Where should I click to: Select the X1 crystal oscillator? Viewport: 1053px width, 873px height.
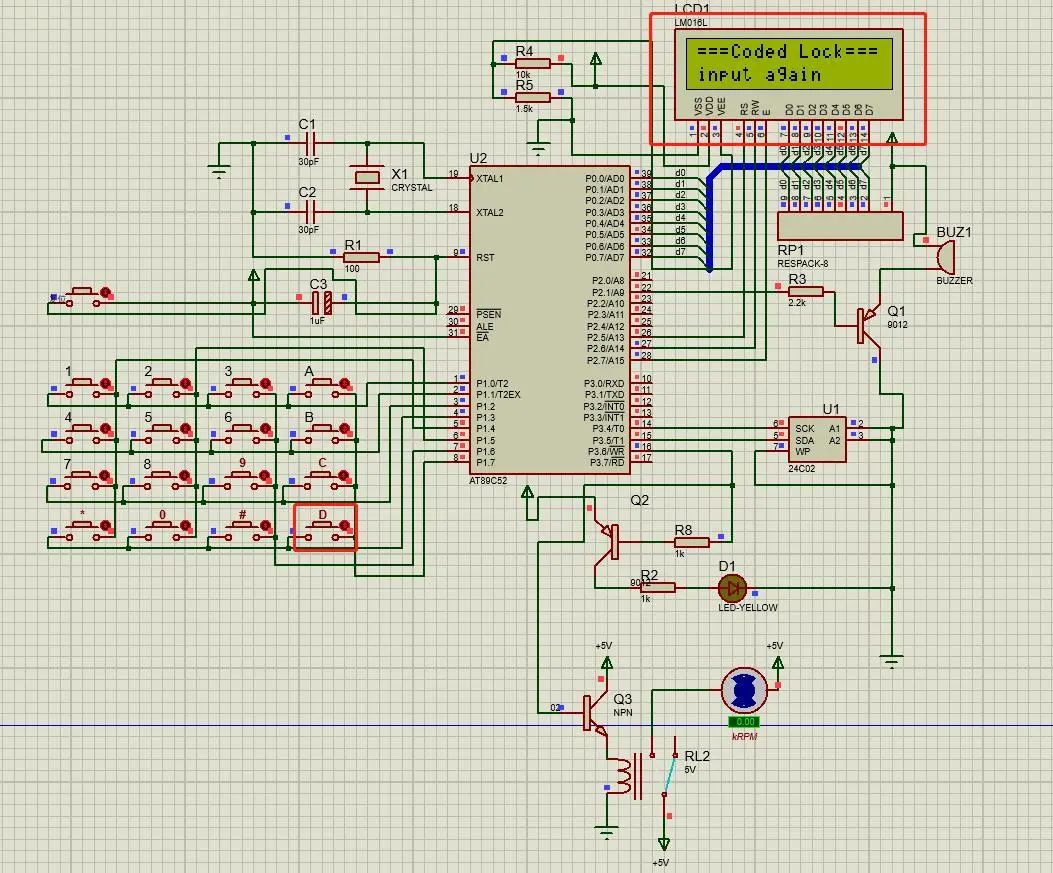(x=367, y=178)
